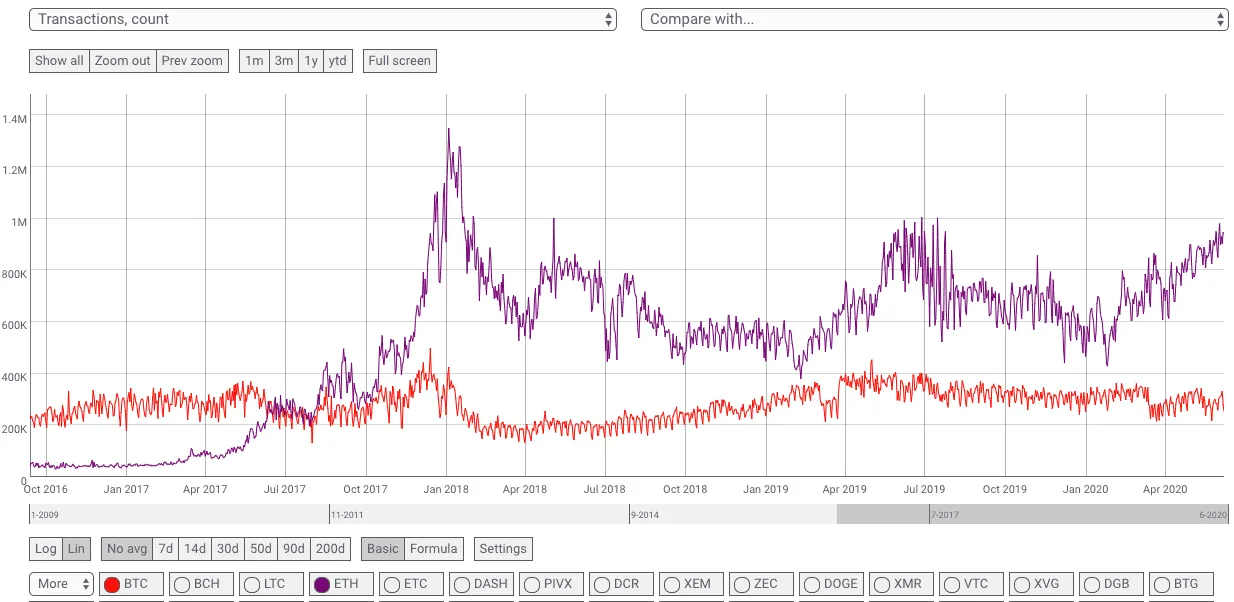1234x602 pixels.
Task: Toggle the purple ETH coin indicator
Action: [322, 585]
